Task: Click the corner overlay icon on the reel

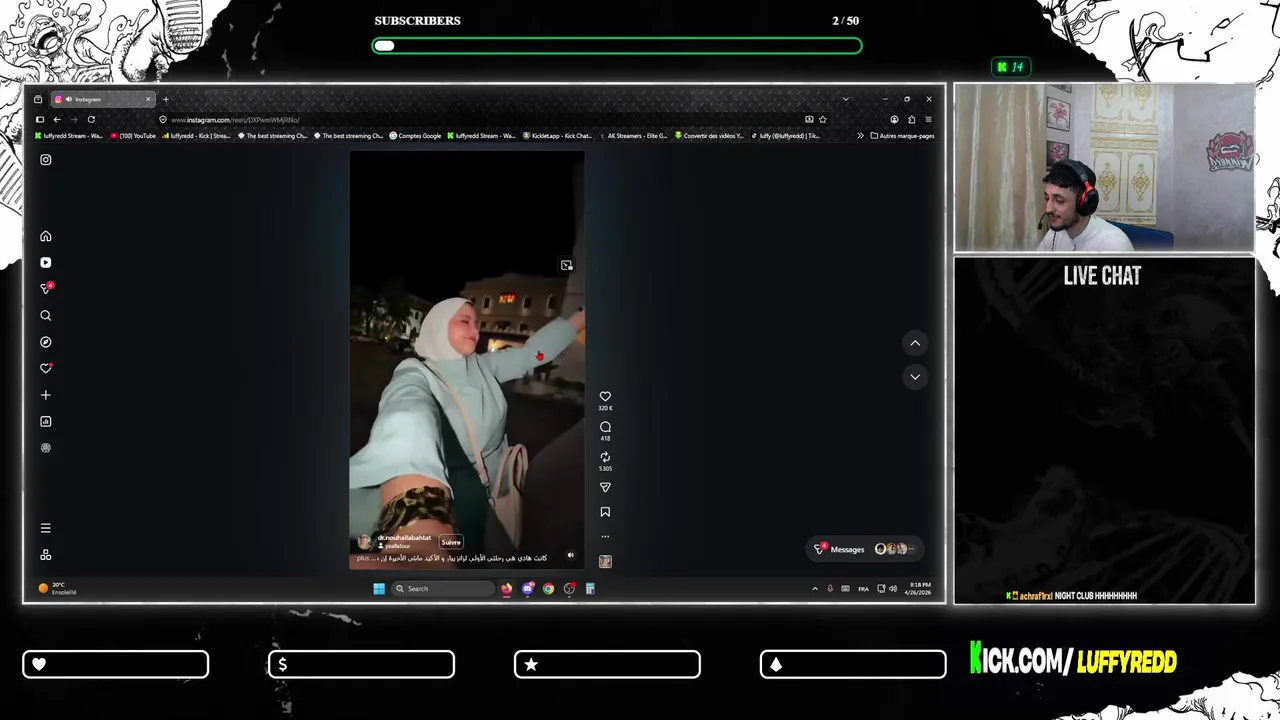Action: tap(567, 265)
